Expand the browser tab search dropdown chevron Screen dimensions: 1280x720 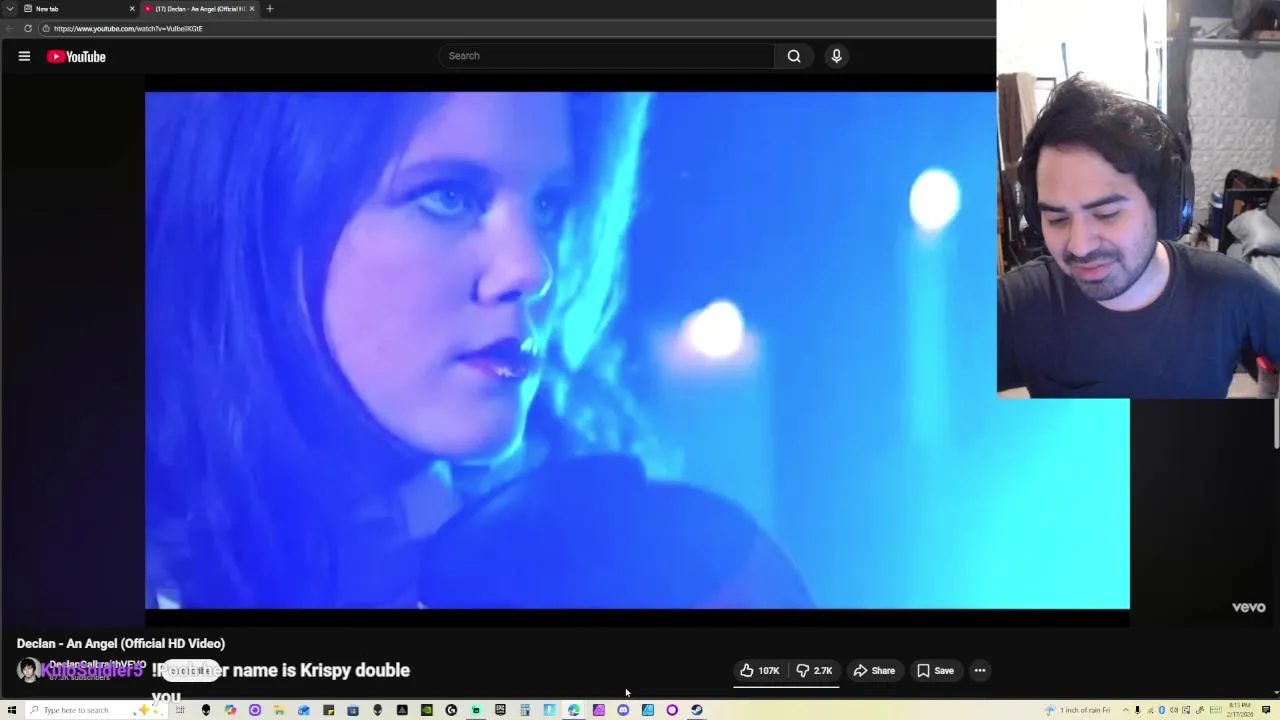9,9
